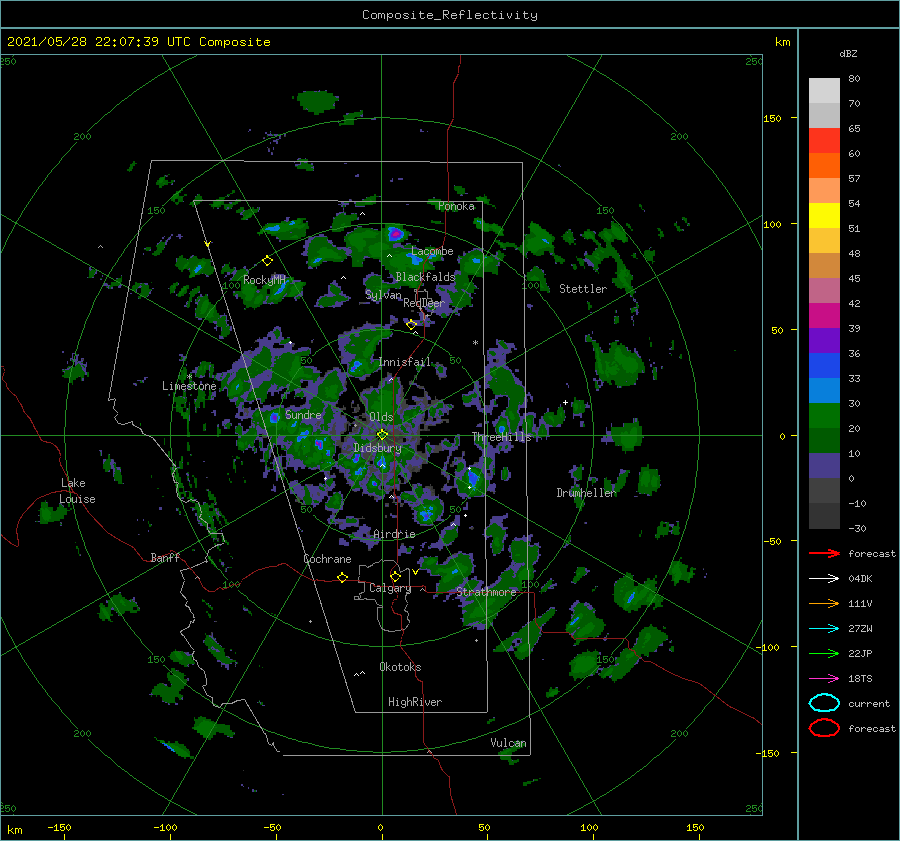Click the Lacombe label

pos(432,251)
